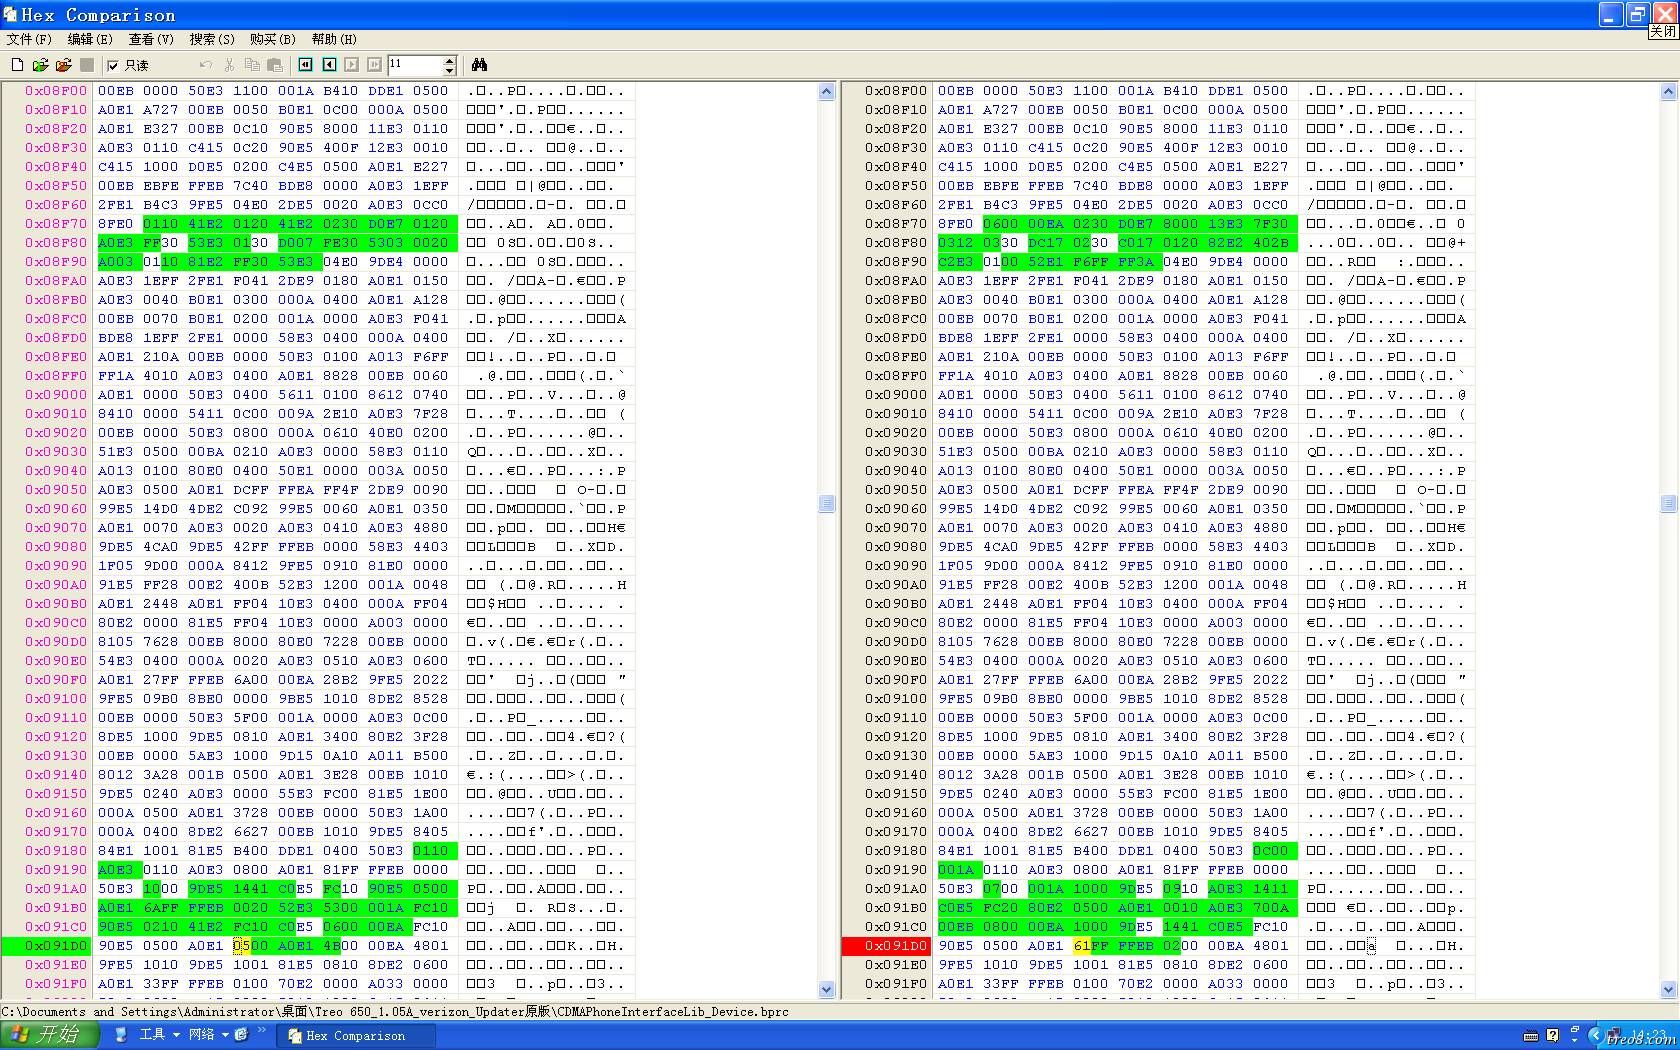This screenshot has width=1680, height=1050.
Task: Click the binoculars Find icon
Action: [480, 65]
